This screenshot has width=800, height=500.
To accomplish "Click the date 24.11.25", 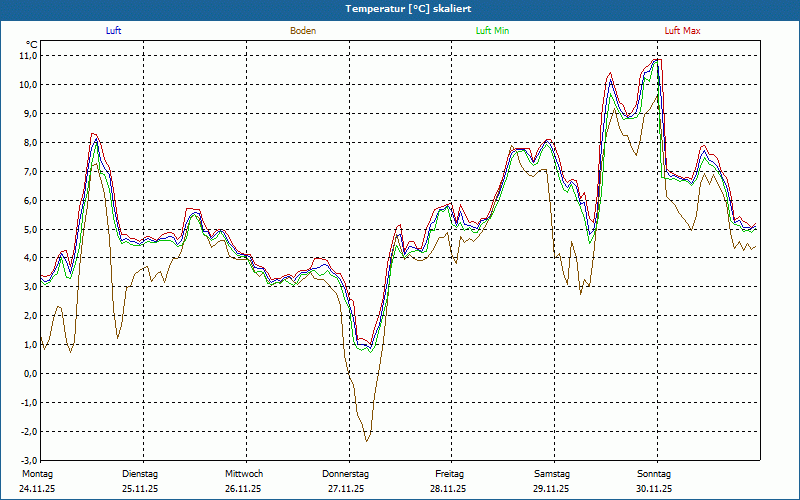I will click(37, 489).
